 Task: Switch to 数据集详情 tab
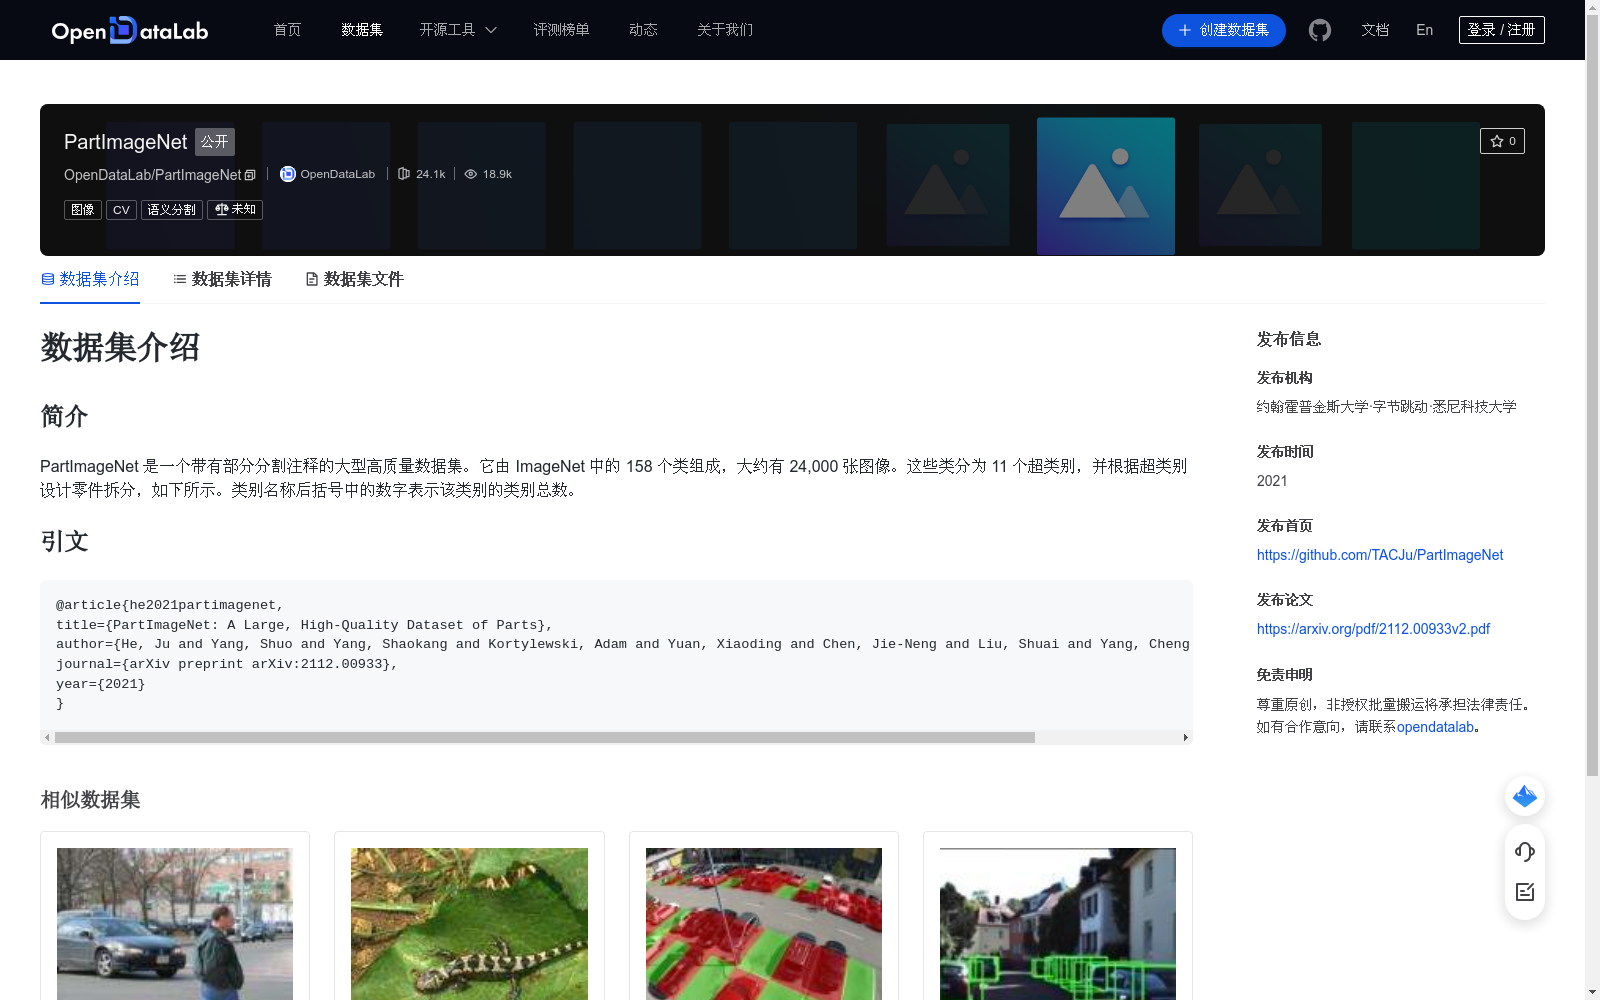pyautogui.click(x=222, y=279)
